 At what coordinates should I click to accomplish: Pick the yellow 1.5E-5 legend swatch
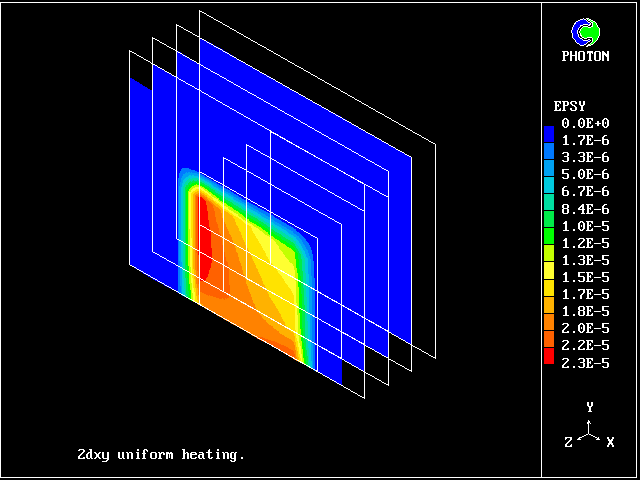point(549,276)
